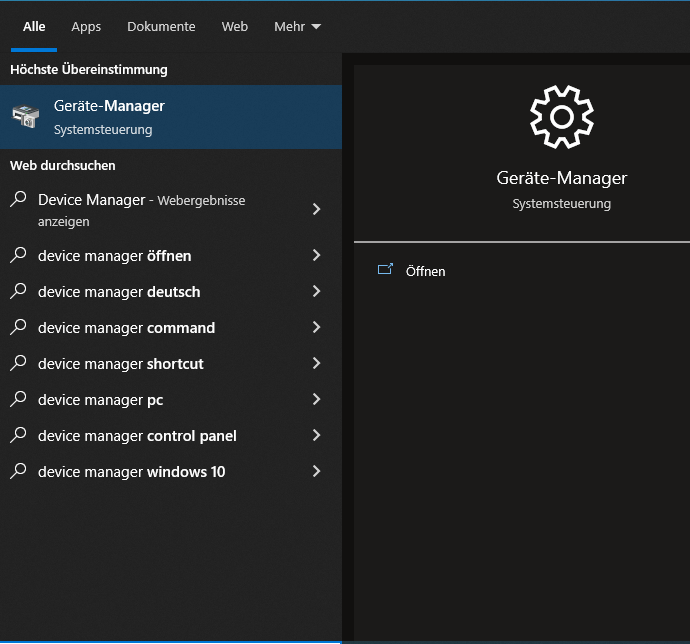The image size is (690, 644).
Task: Click the Geräte-Manager title in preview pane
Action: [x=561, y=178]
